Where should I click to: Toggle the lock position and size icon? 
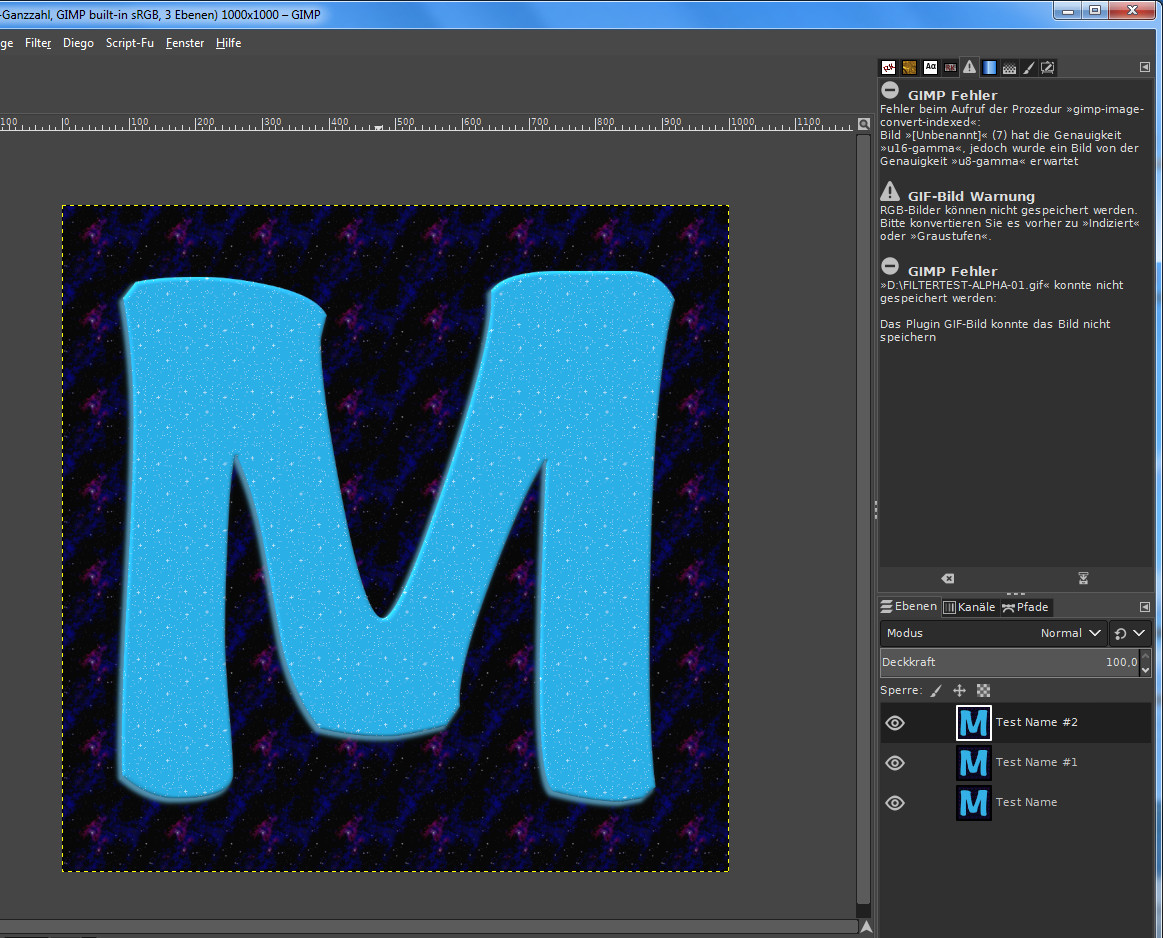tap(960, 691)
